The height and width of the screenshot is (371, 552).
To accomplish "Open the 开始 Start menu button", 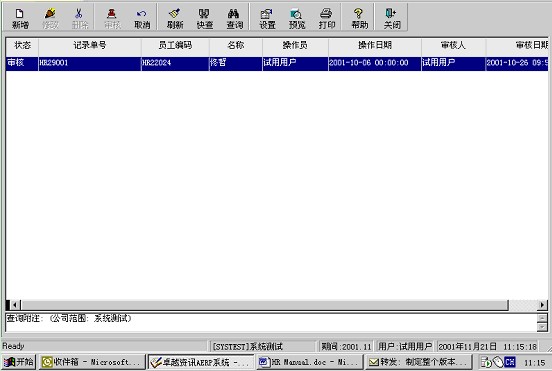I will point(19,362).
